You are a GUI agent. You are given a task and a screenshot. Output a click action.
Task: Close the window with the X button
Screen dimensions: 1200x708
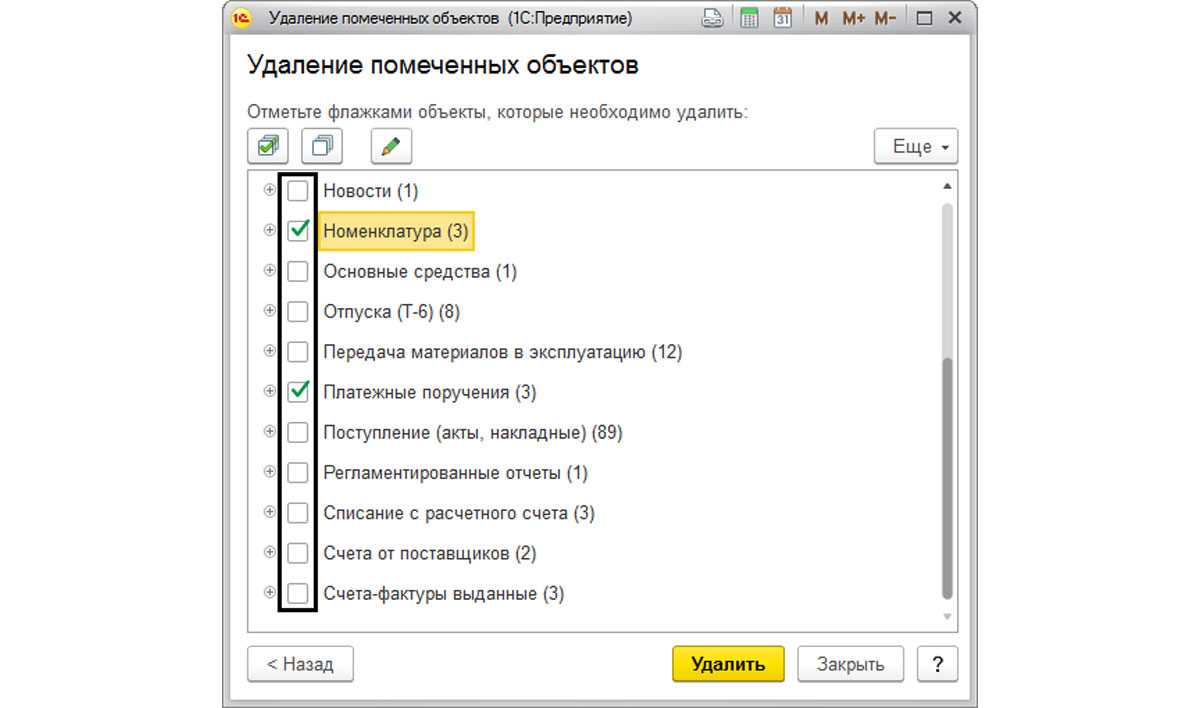(955, 18)
